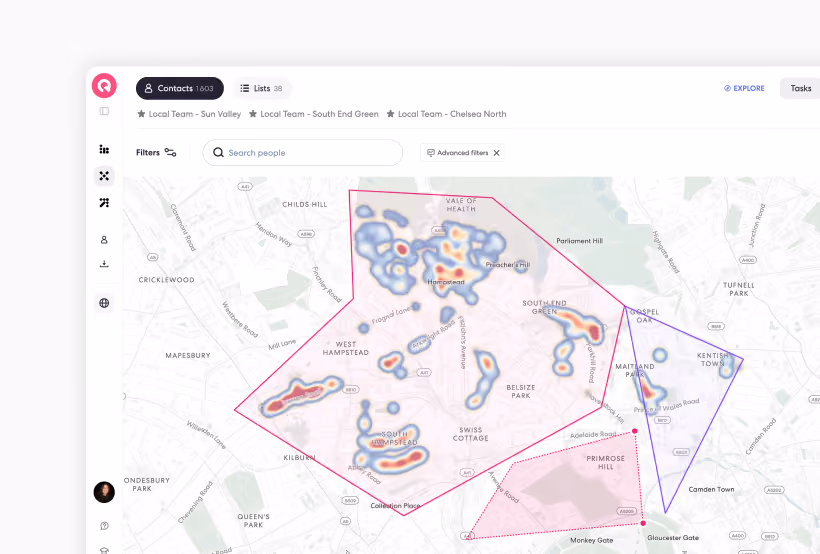Open the dashboard dots grid icon
The width and height of the screenshot is (820, 554).
tap(104, 150)
